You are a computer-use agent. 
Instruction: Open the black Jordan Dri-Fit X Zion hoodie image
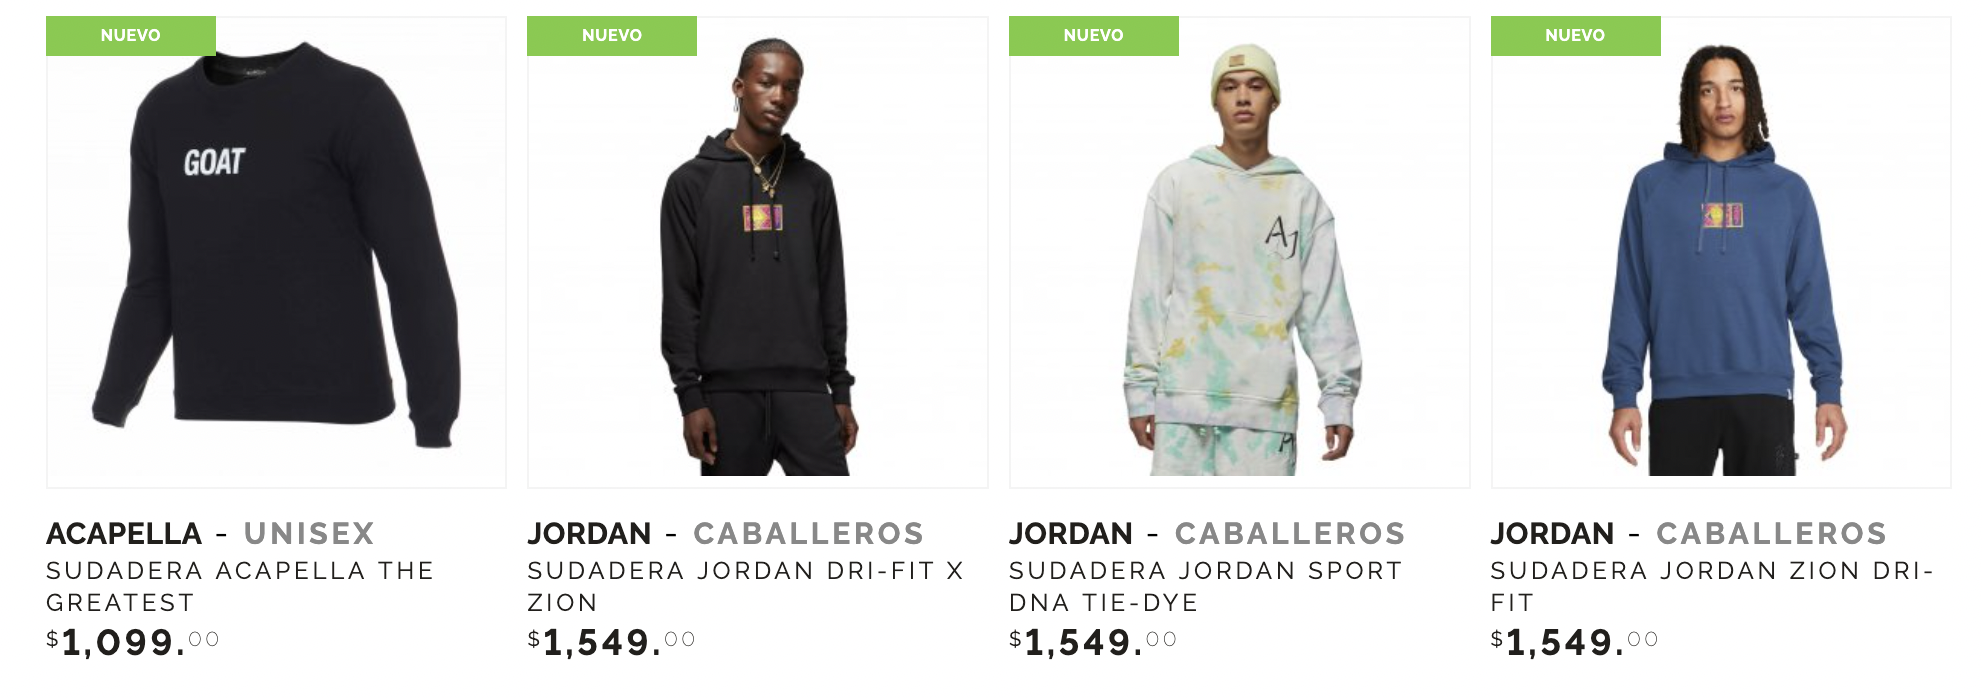coord(757,252)
